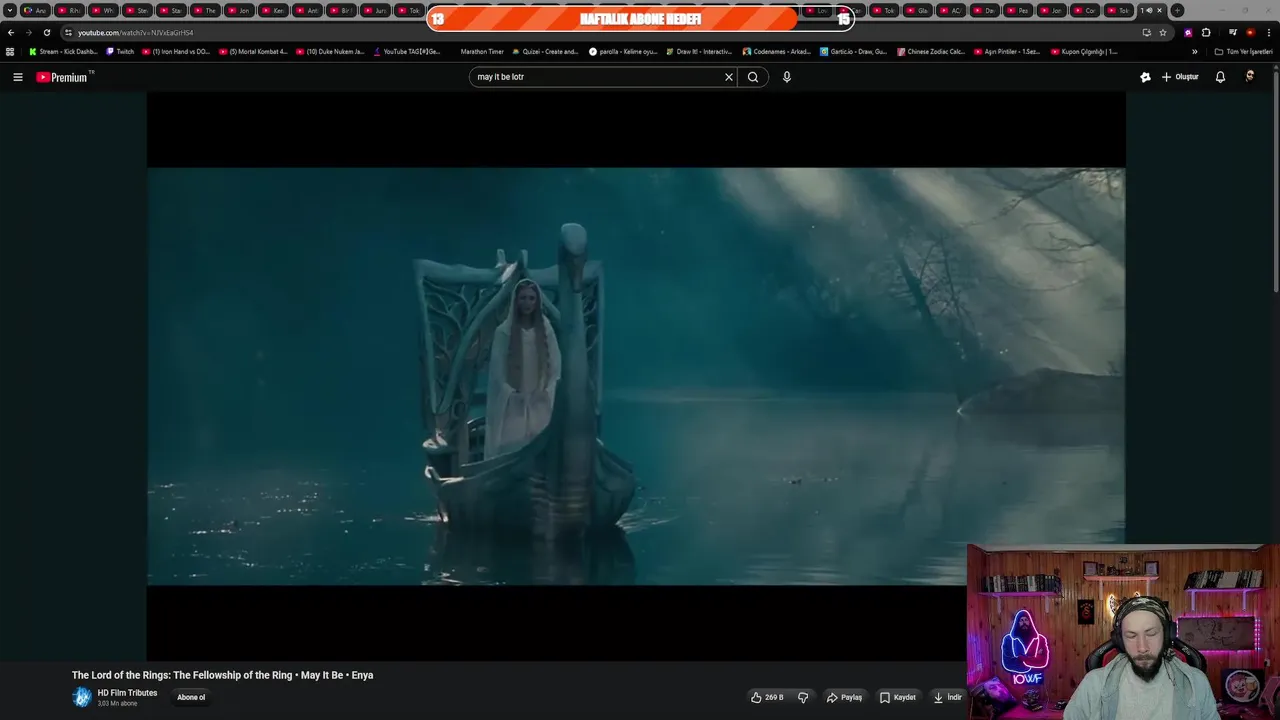
Task: Click the install/cast icon in address bar
Action: (1146, 32)
